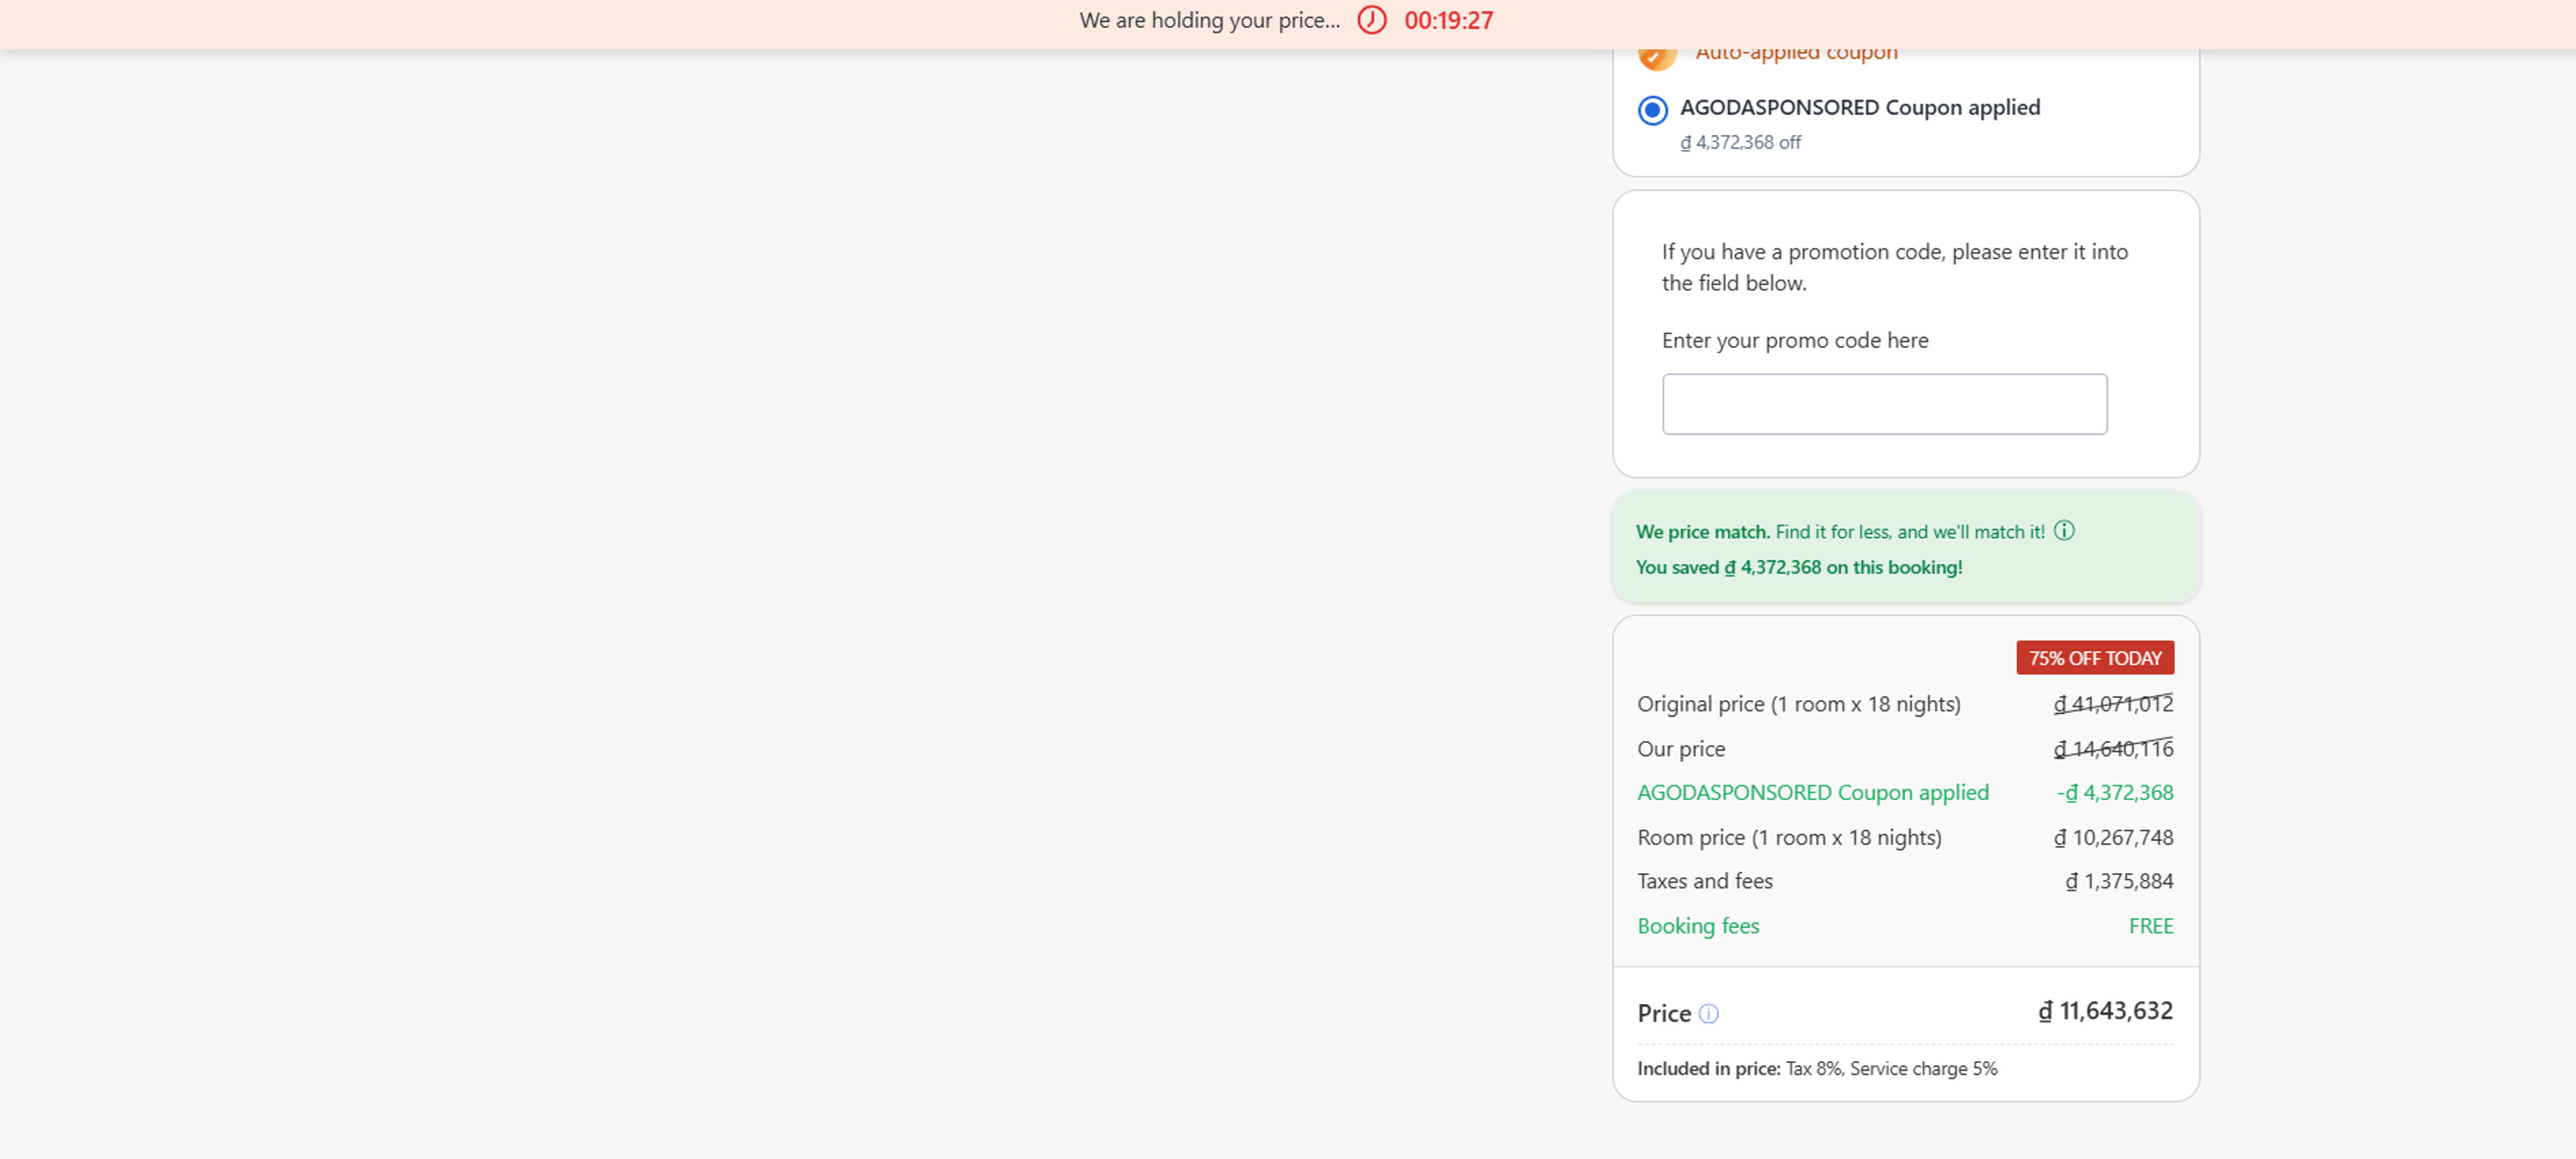Click the Booking fees label
This screenshot has height=1159, width=2576.
point(1697,926)
